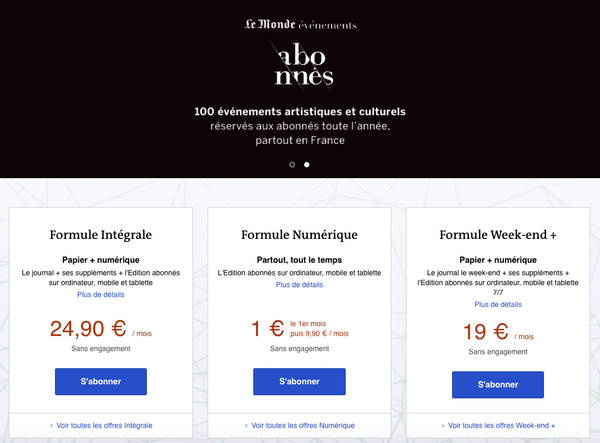
Task: Open Plus de détails for Formule Week-end +
Action: (498, 304)
